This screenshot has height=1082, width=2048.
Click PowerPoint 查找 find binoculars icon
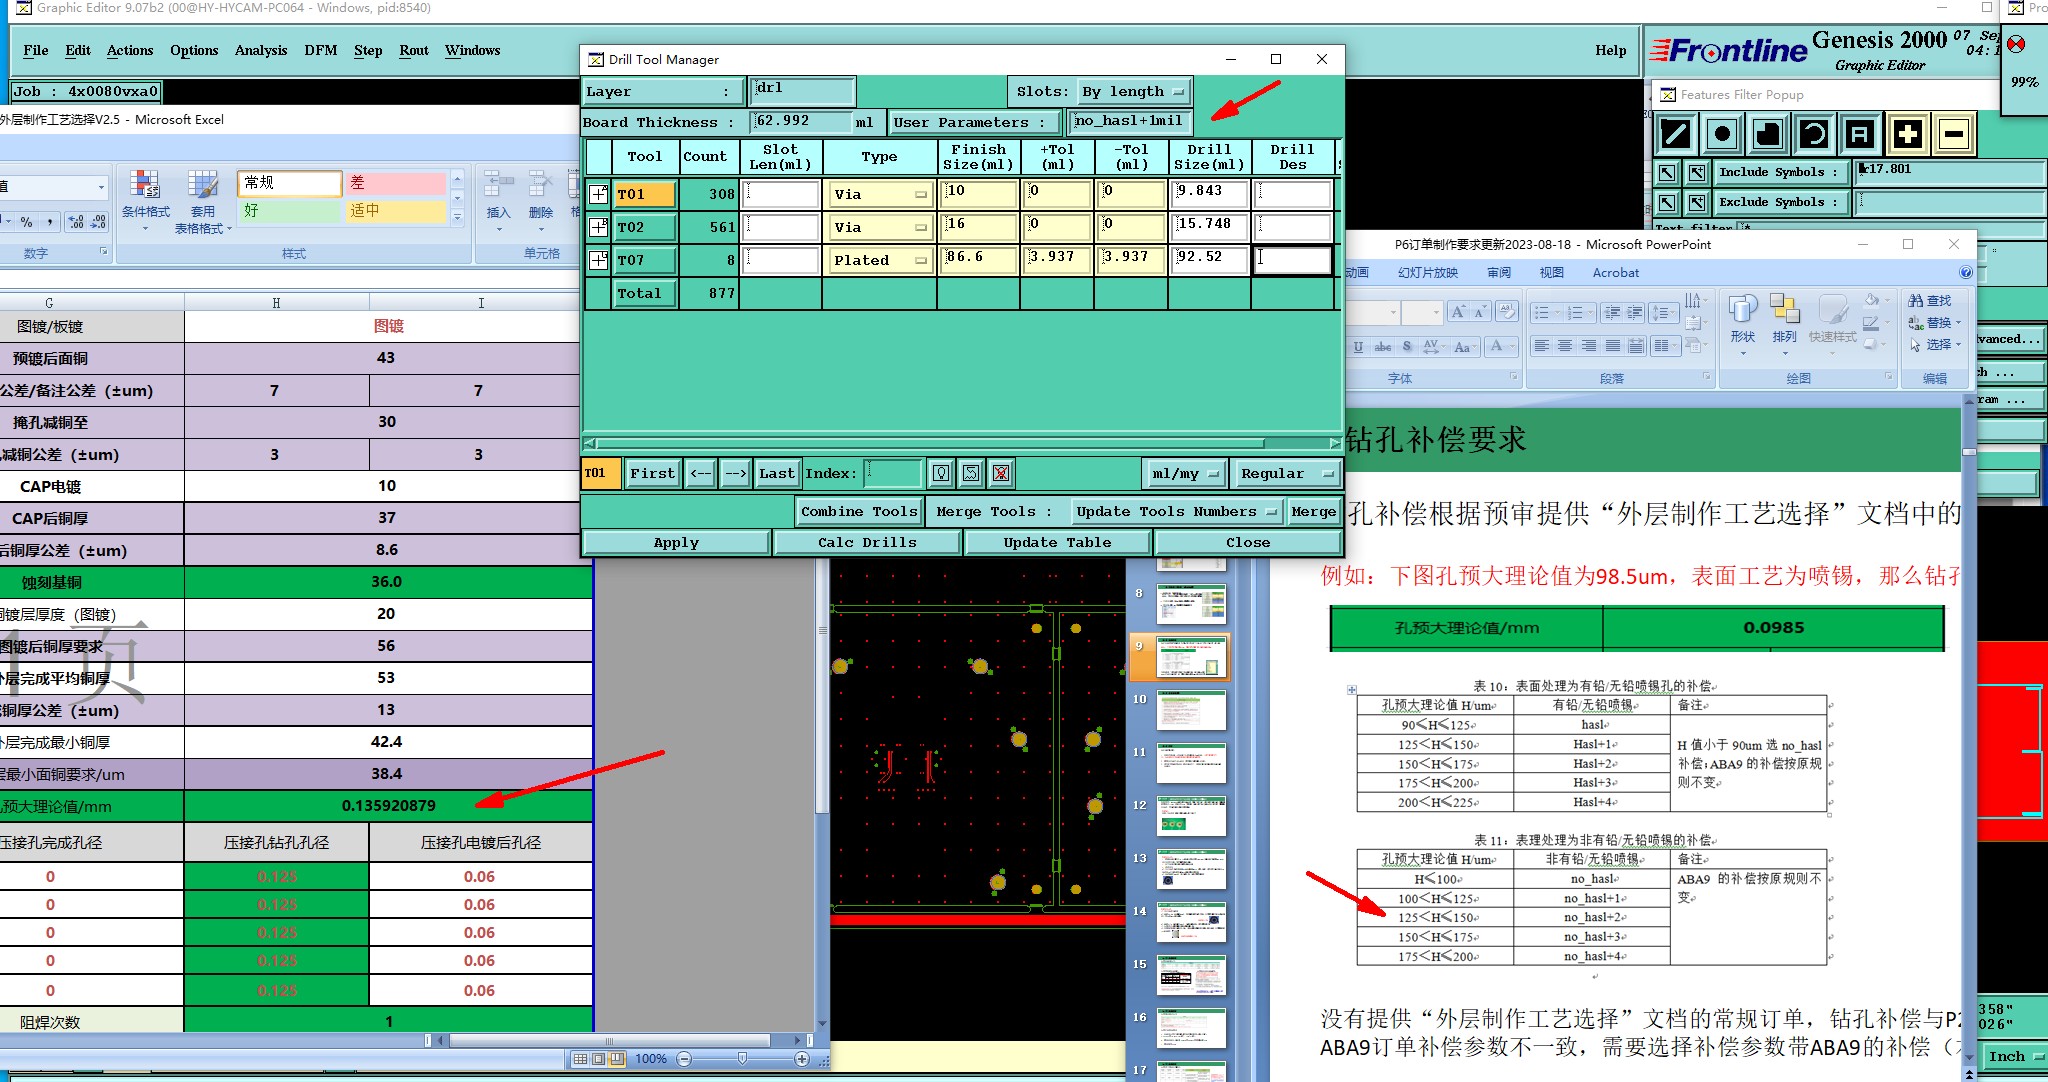pos(1929,300)
